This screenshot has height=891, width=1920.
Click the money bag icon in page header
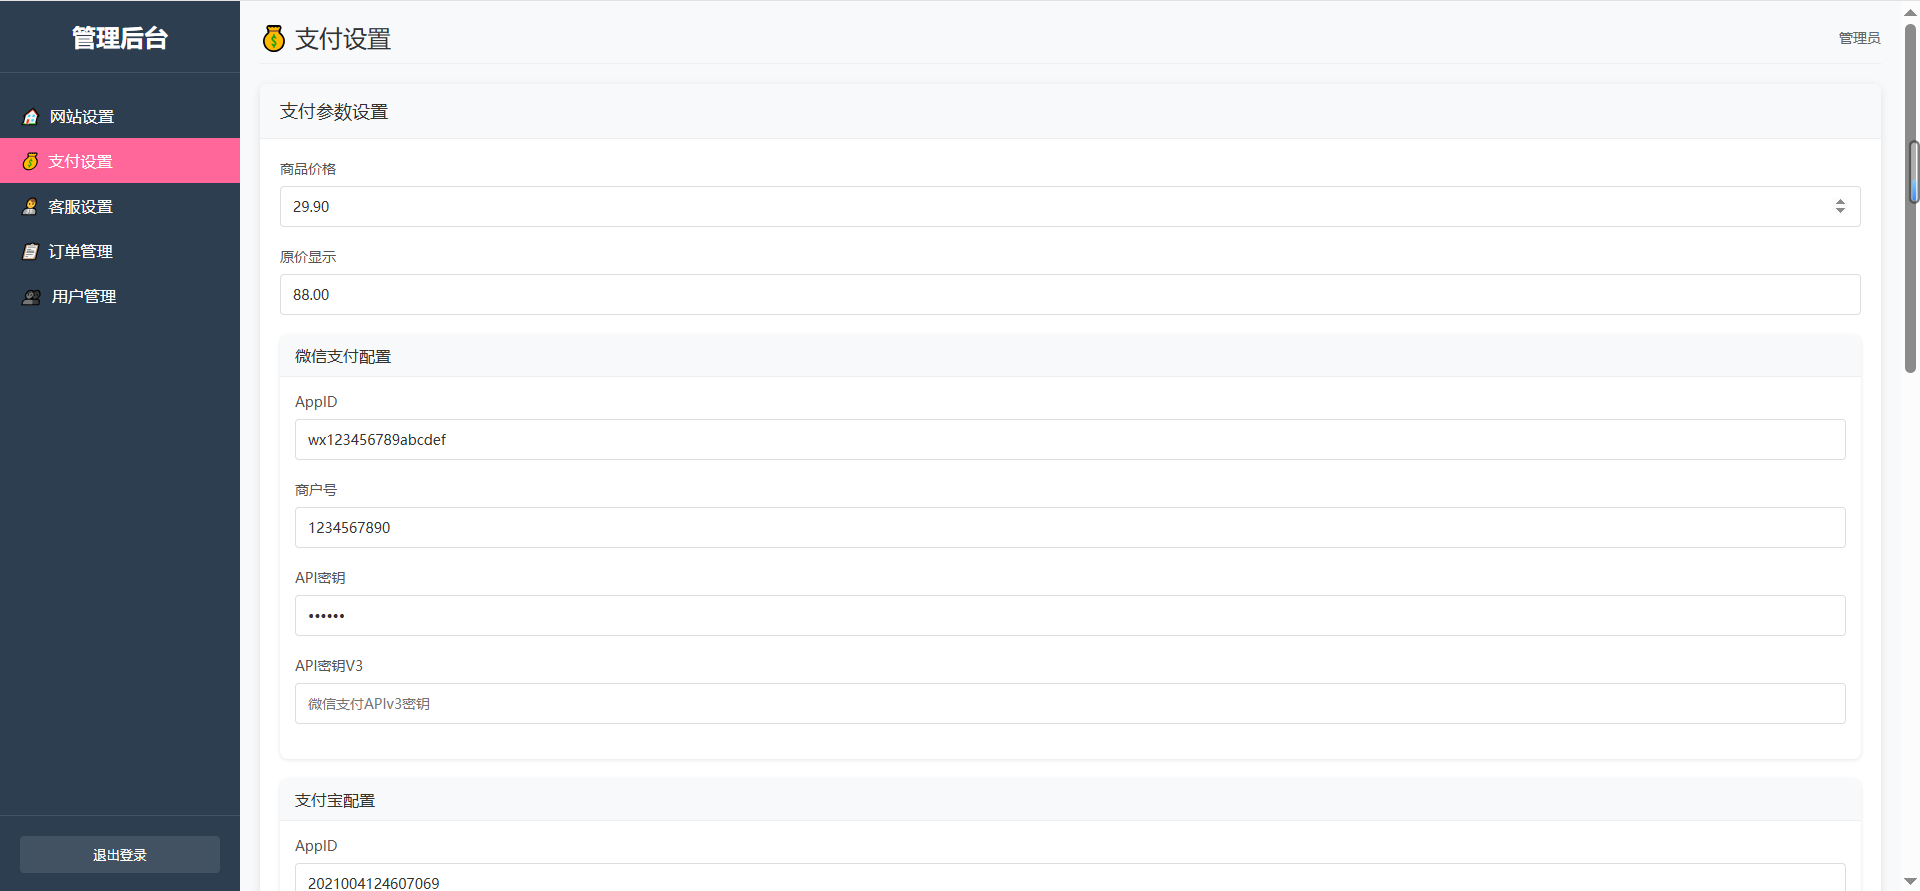point(274,39)
